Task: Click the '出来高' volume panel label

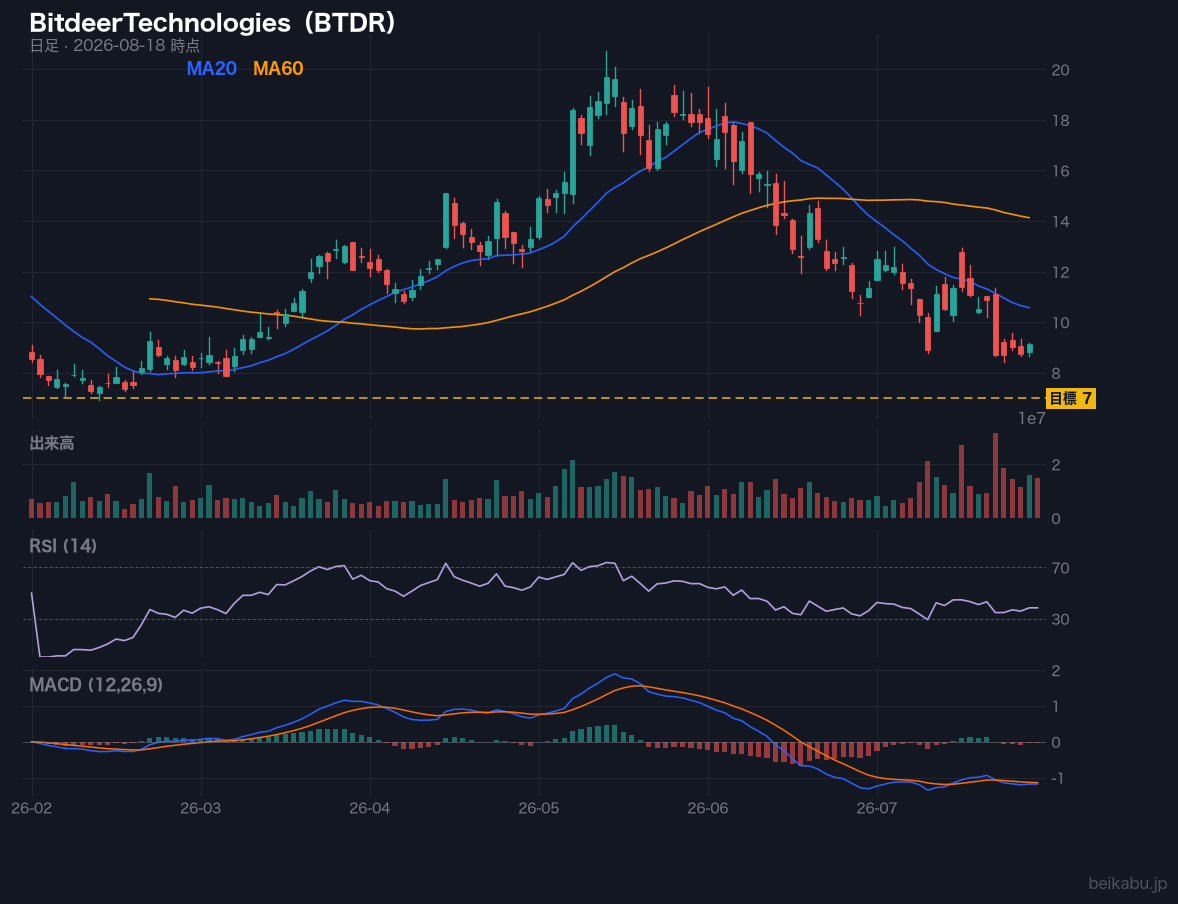Action: [52, 443]
